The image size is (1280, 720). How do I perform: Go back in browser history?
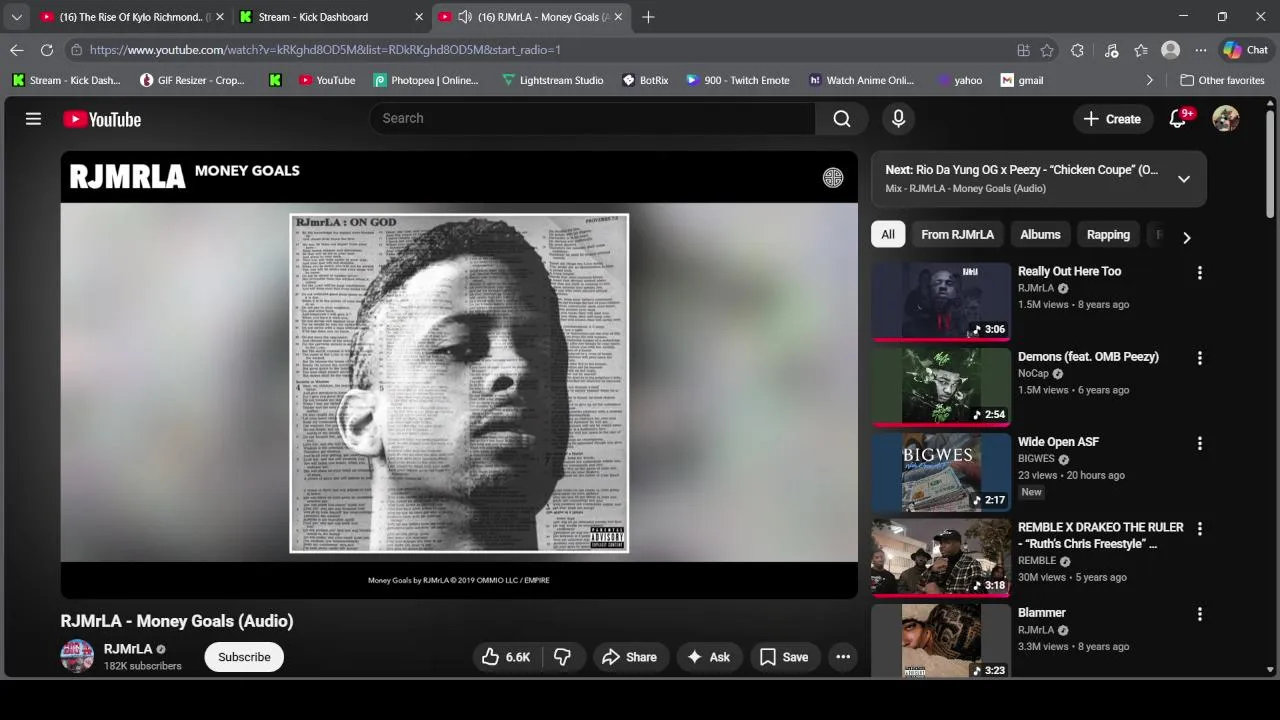coord(17,50)
